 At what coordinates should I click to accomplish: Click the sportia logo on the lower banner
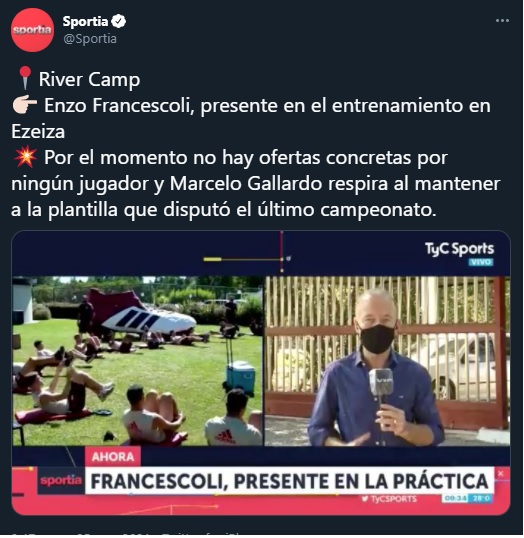(61, 480)
